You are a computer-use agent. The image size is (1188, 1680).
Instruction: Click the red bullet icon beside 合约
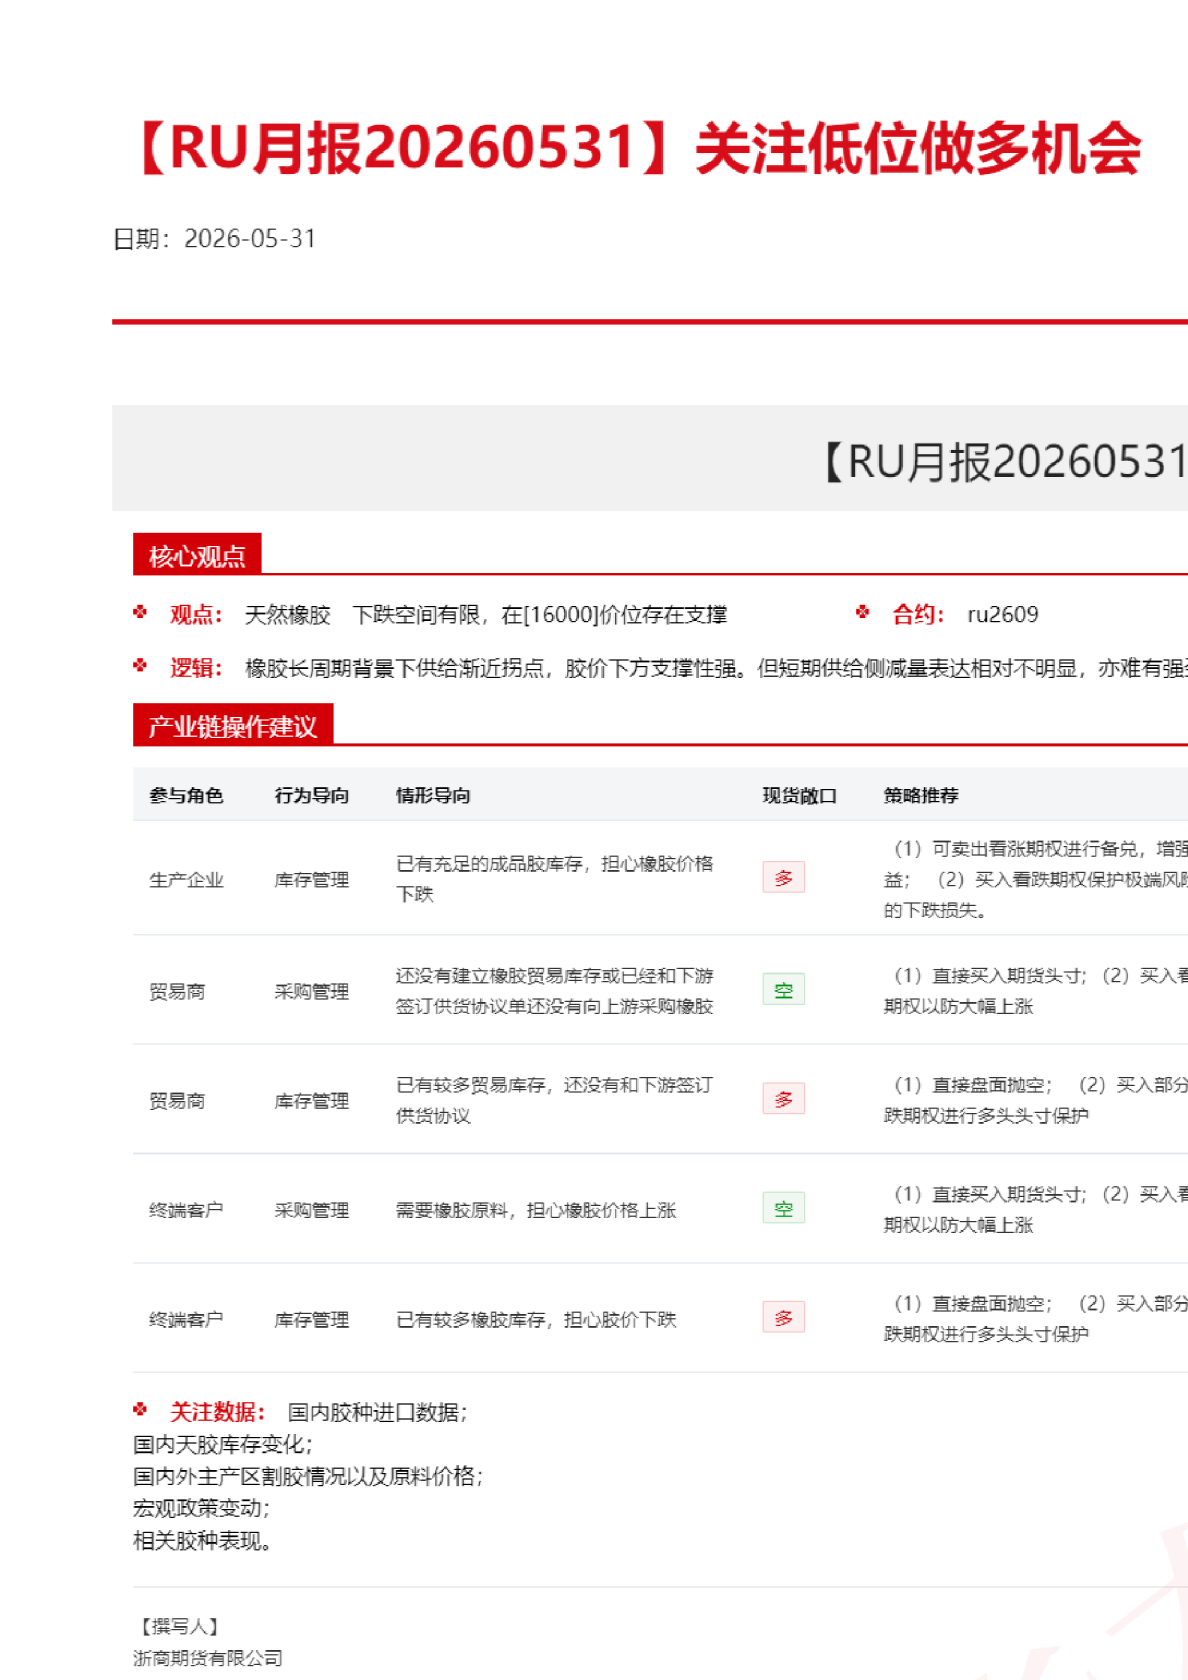coord(863,612)
